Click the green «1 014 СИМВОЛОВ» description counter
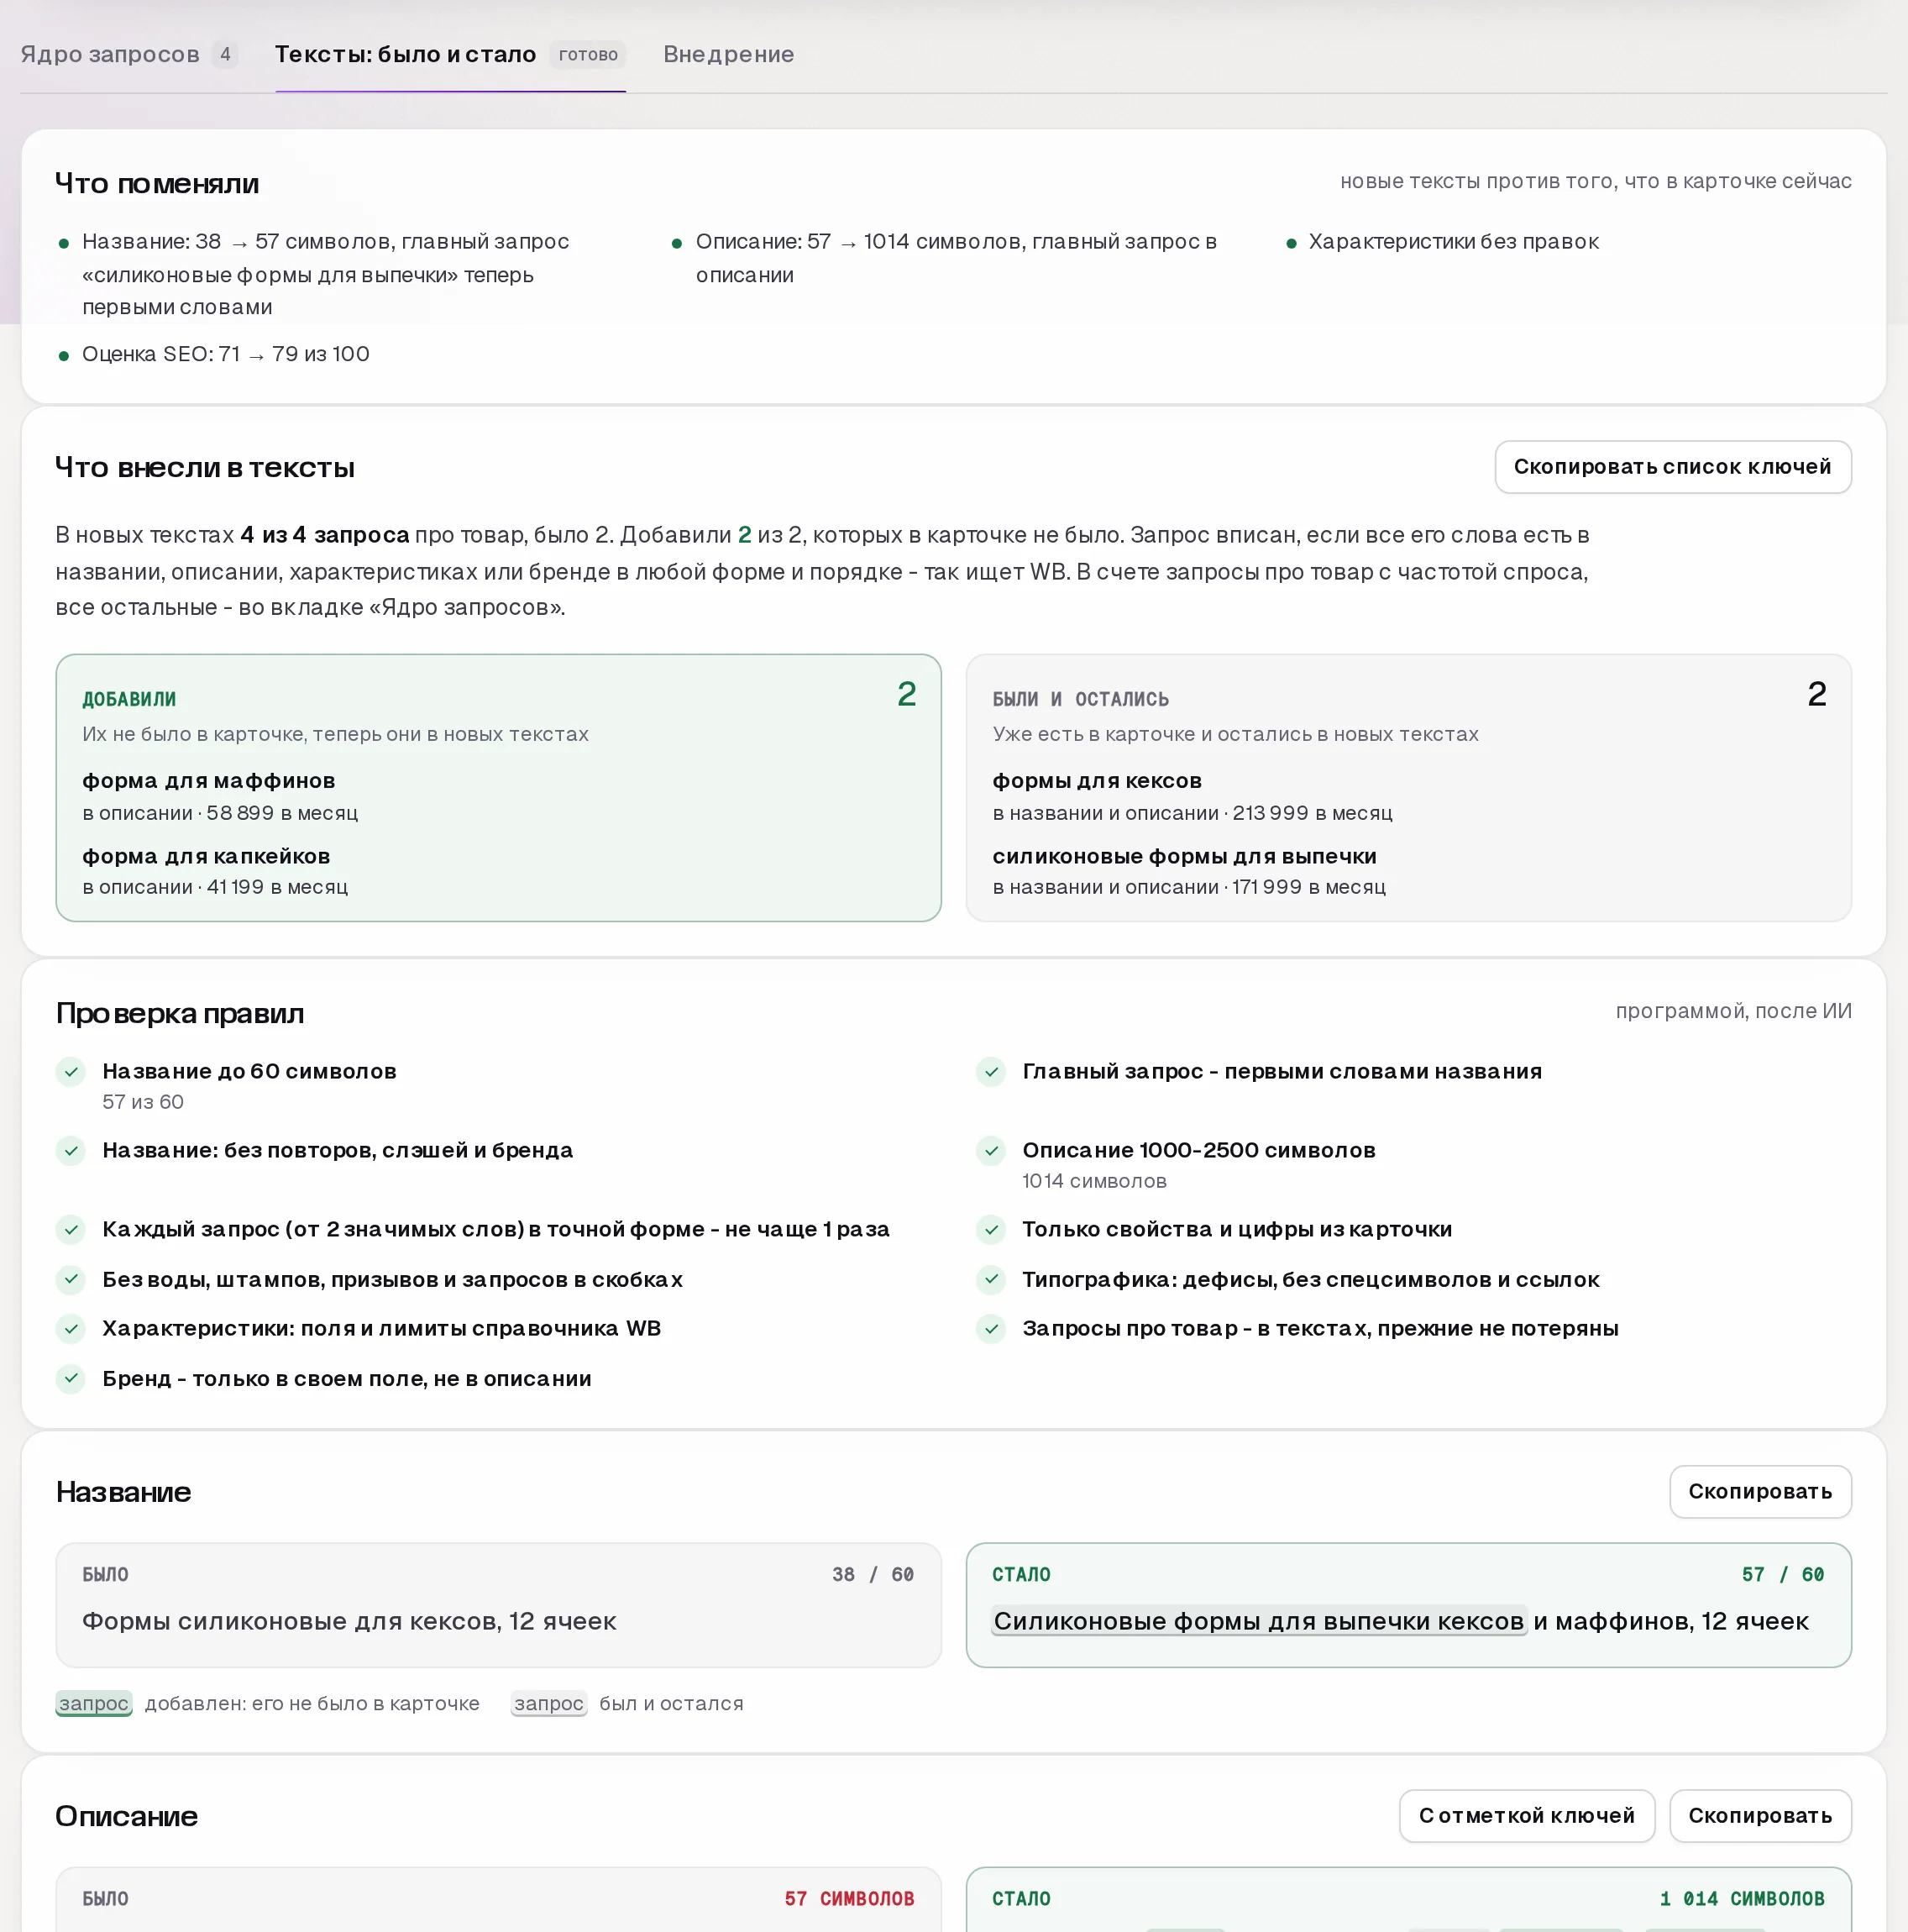 (x=1742, y=1898)
